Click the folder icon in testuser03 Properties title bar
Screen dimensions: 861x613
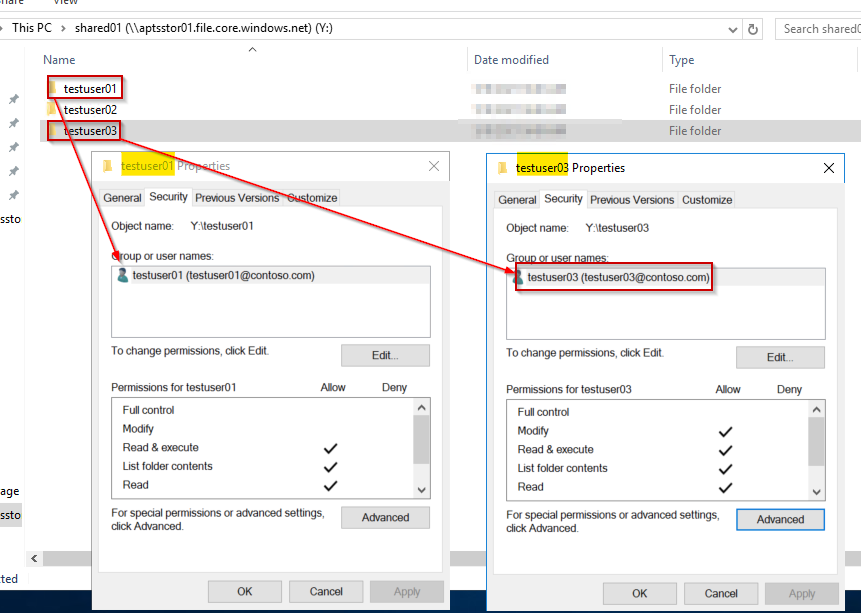point(502,168)
